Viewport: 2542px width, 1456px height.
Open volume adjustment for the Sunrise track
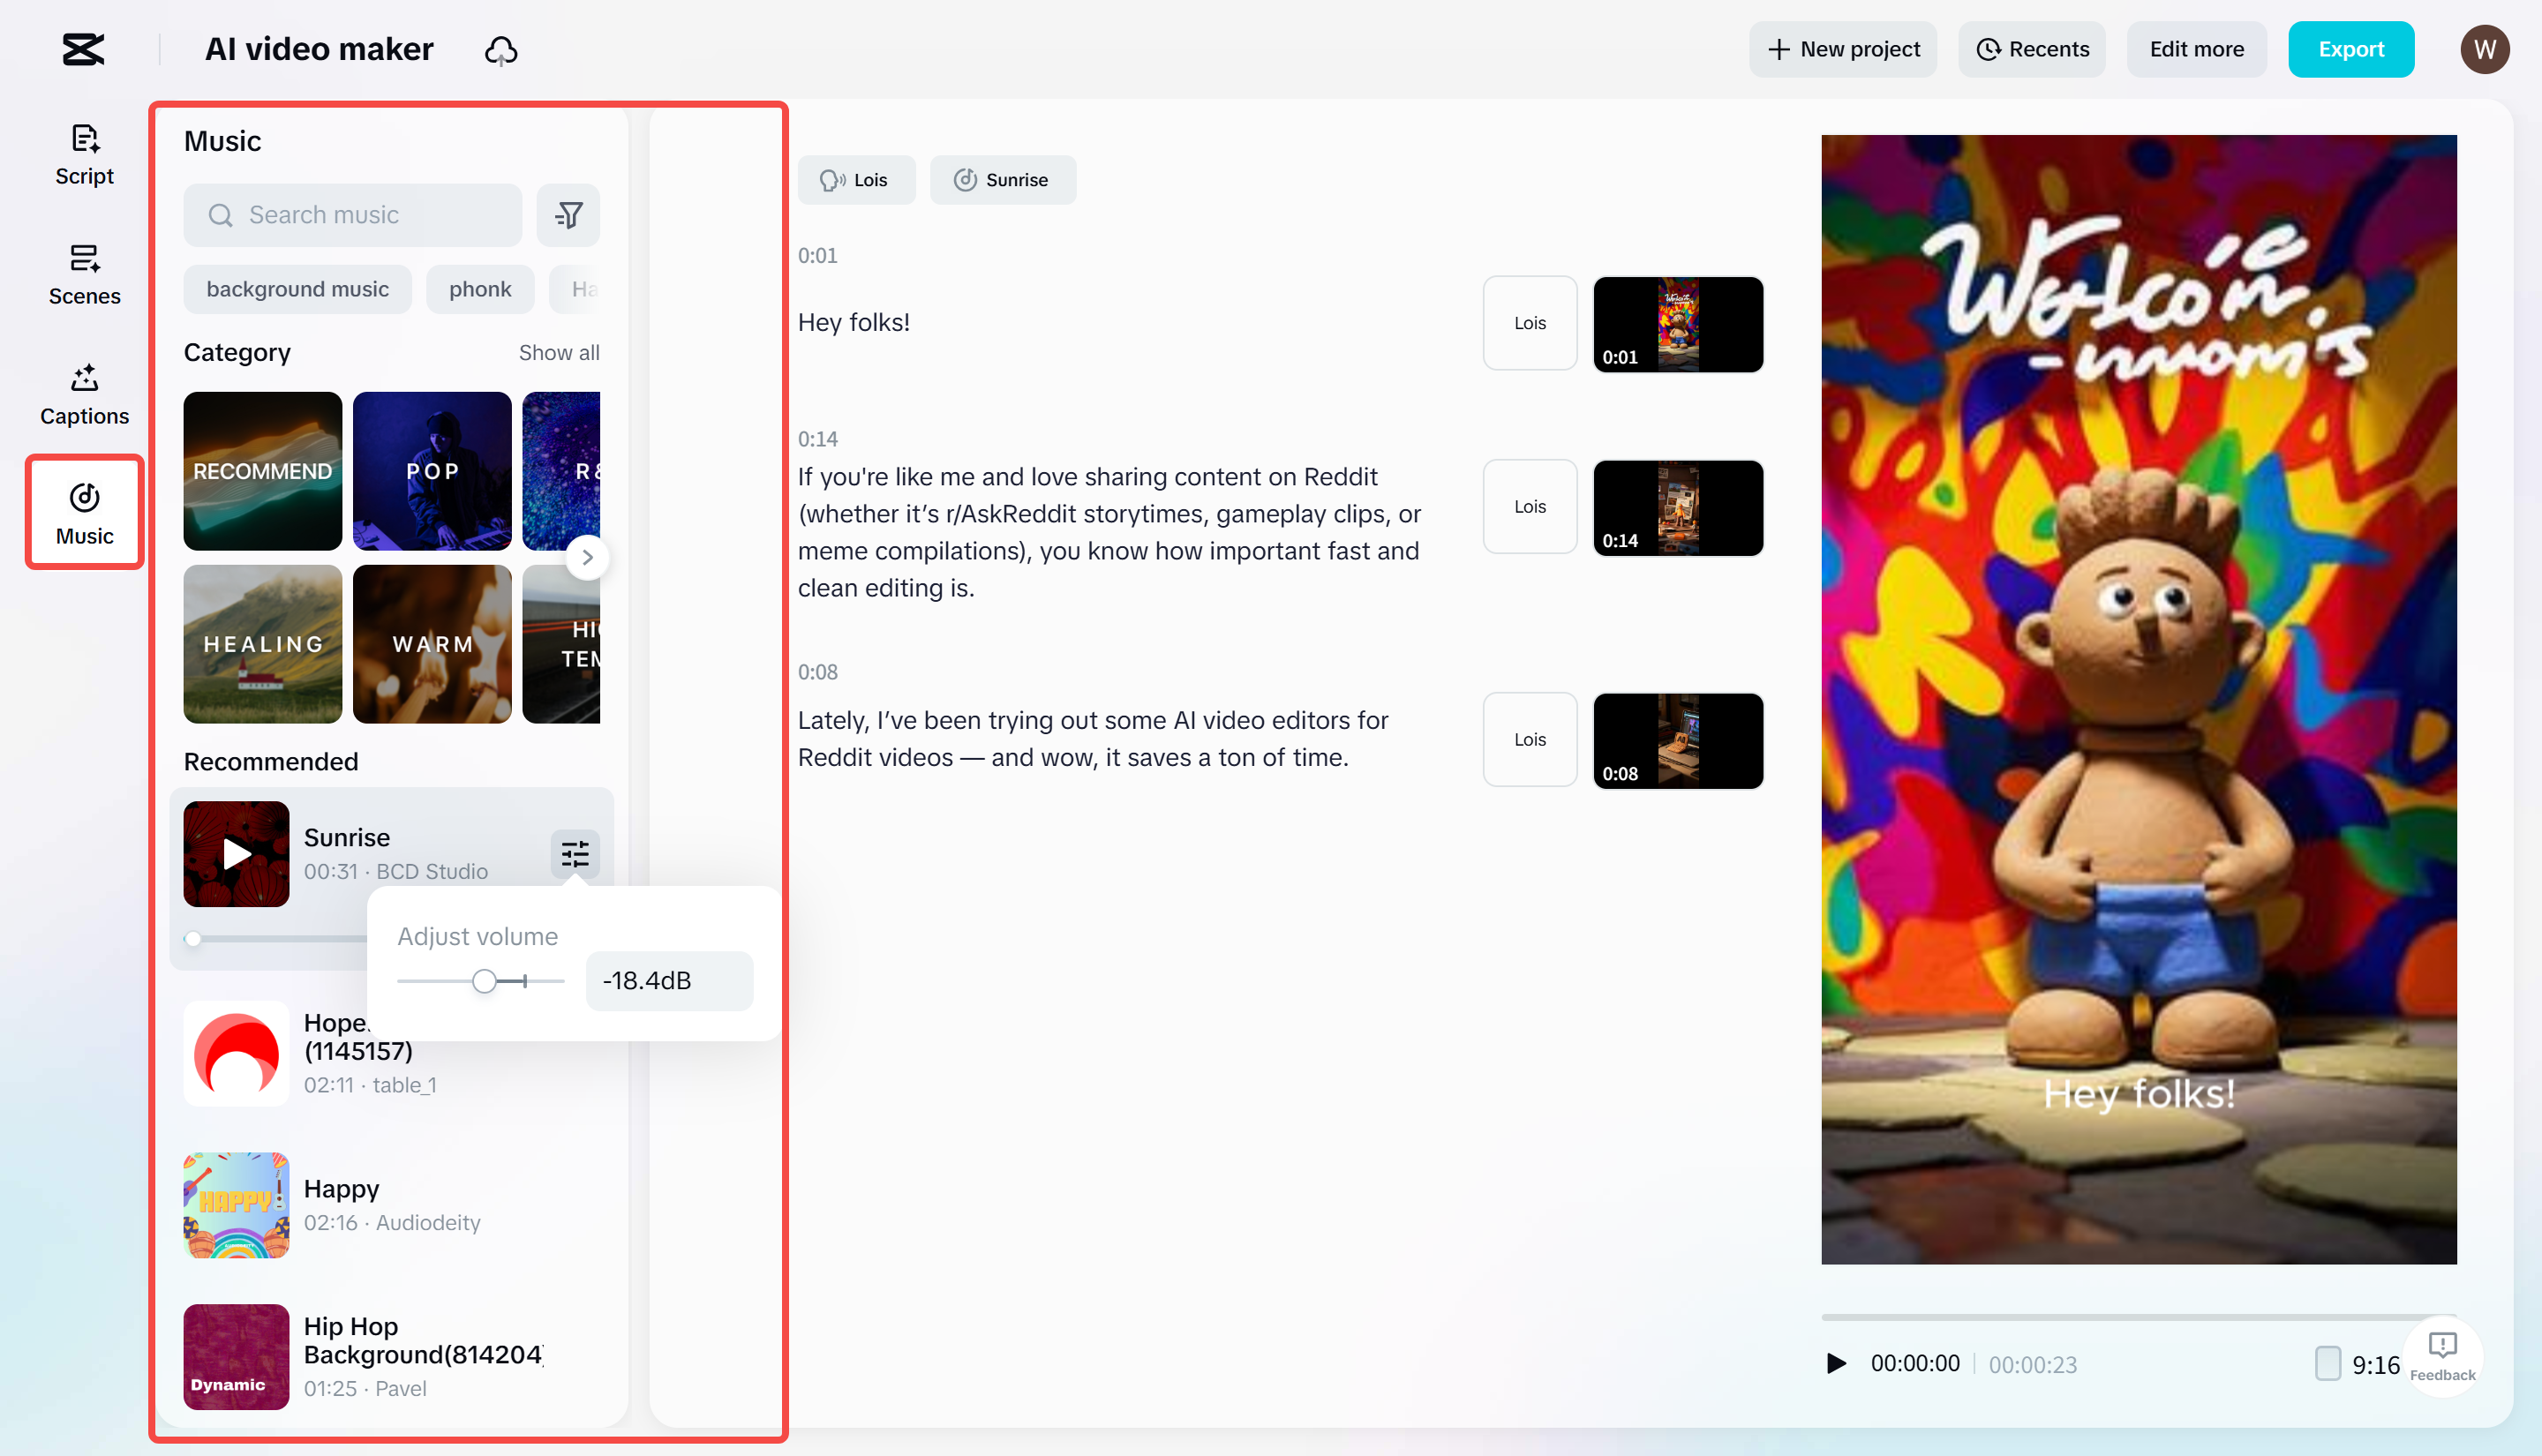point(575,854)
